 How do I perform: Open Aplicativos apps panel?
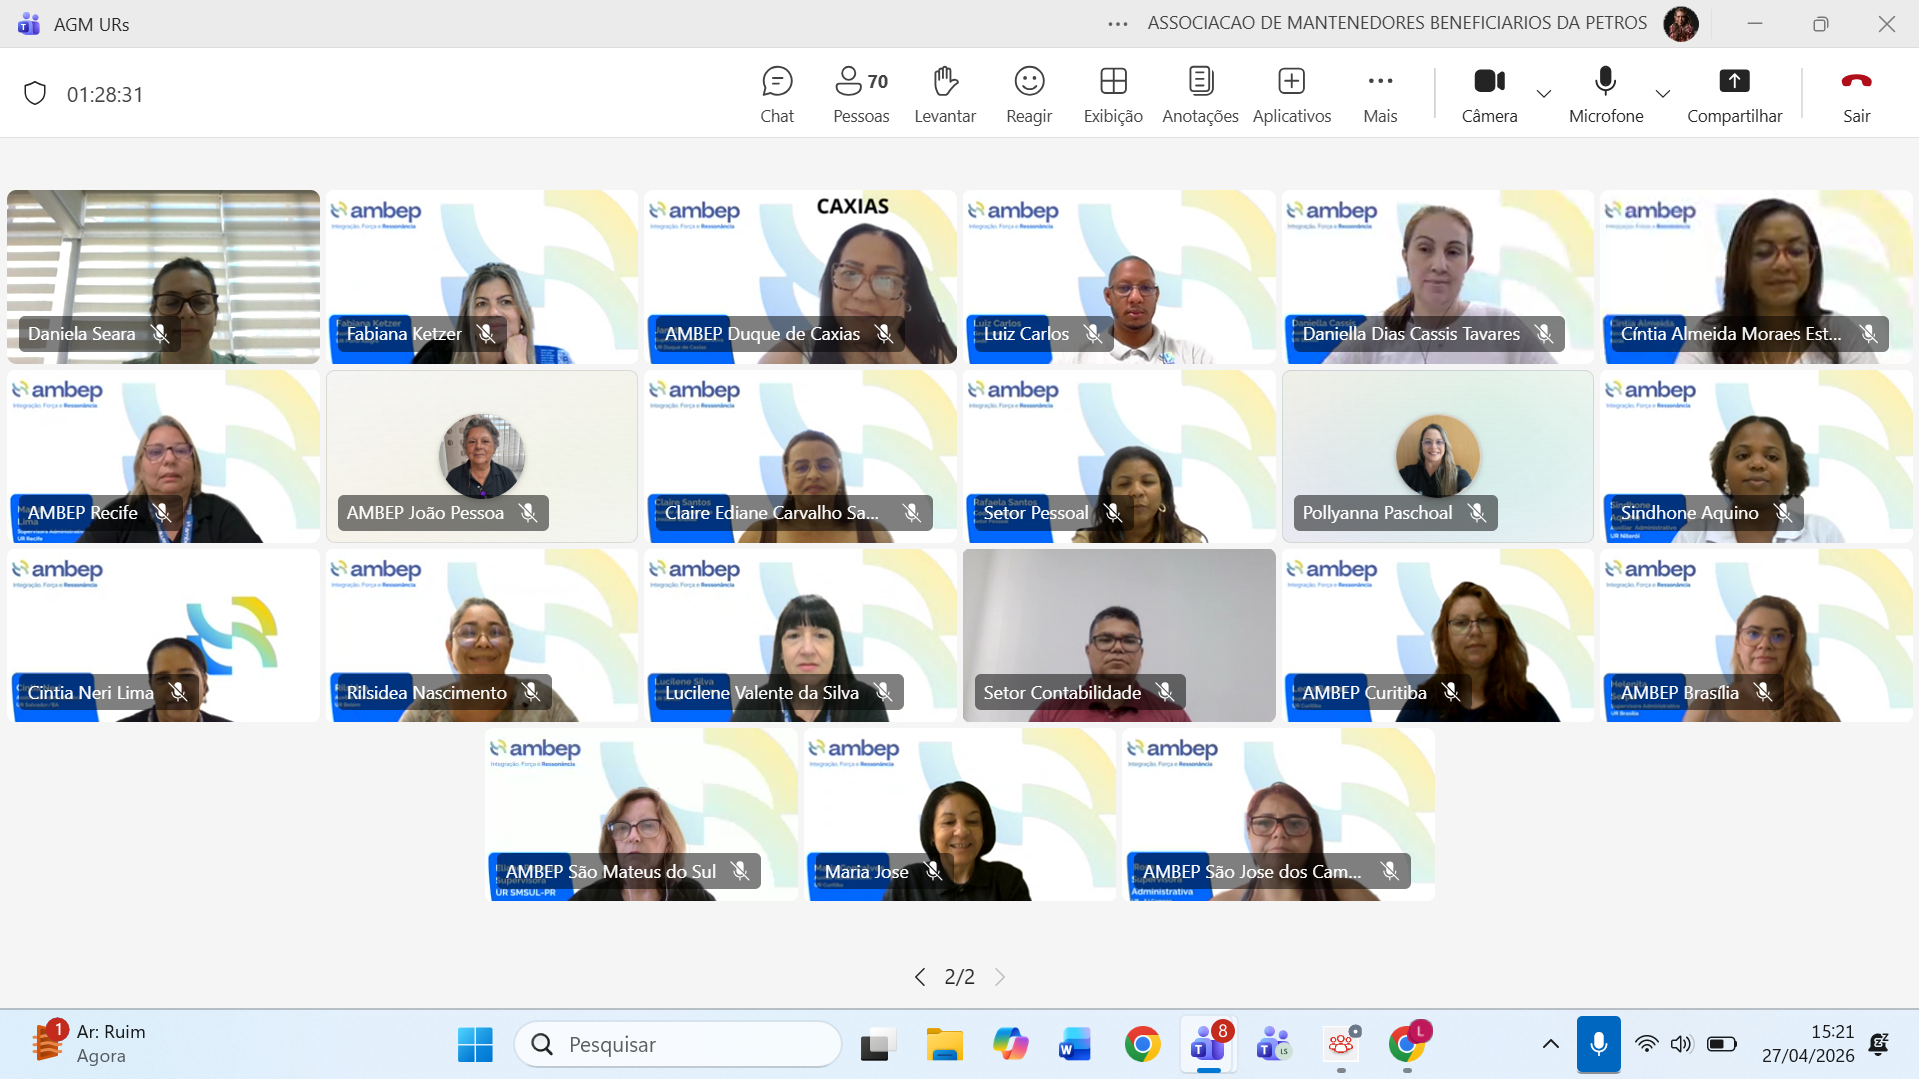click(x=1291, y=94)
